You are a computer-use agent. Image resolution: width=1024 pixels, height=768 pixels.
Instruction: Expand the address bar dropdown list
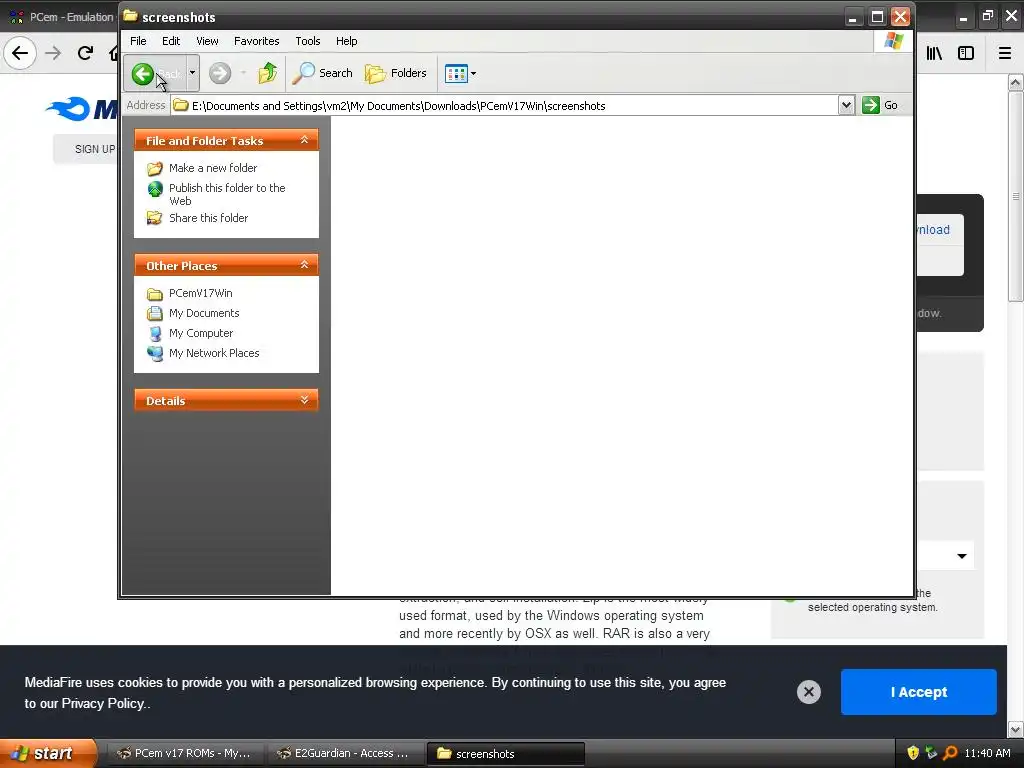coord(846,105)
